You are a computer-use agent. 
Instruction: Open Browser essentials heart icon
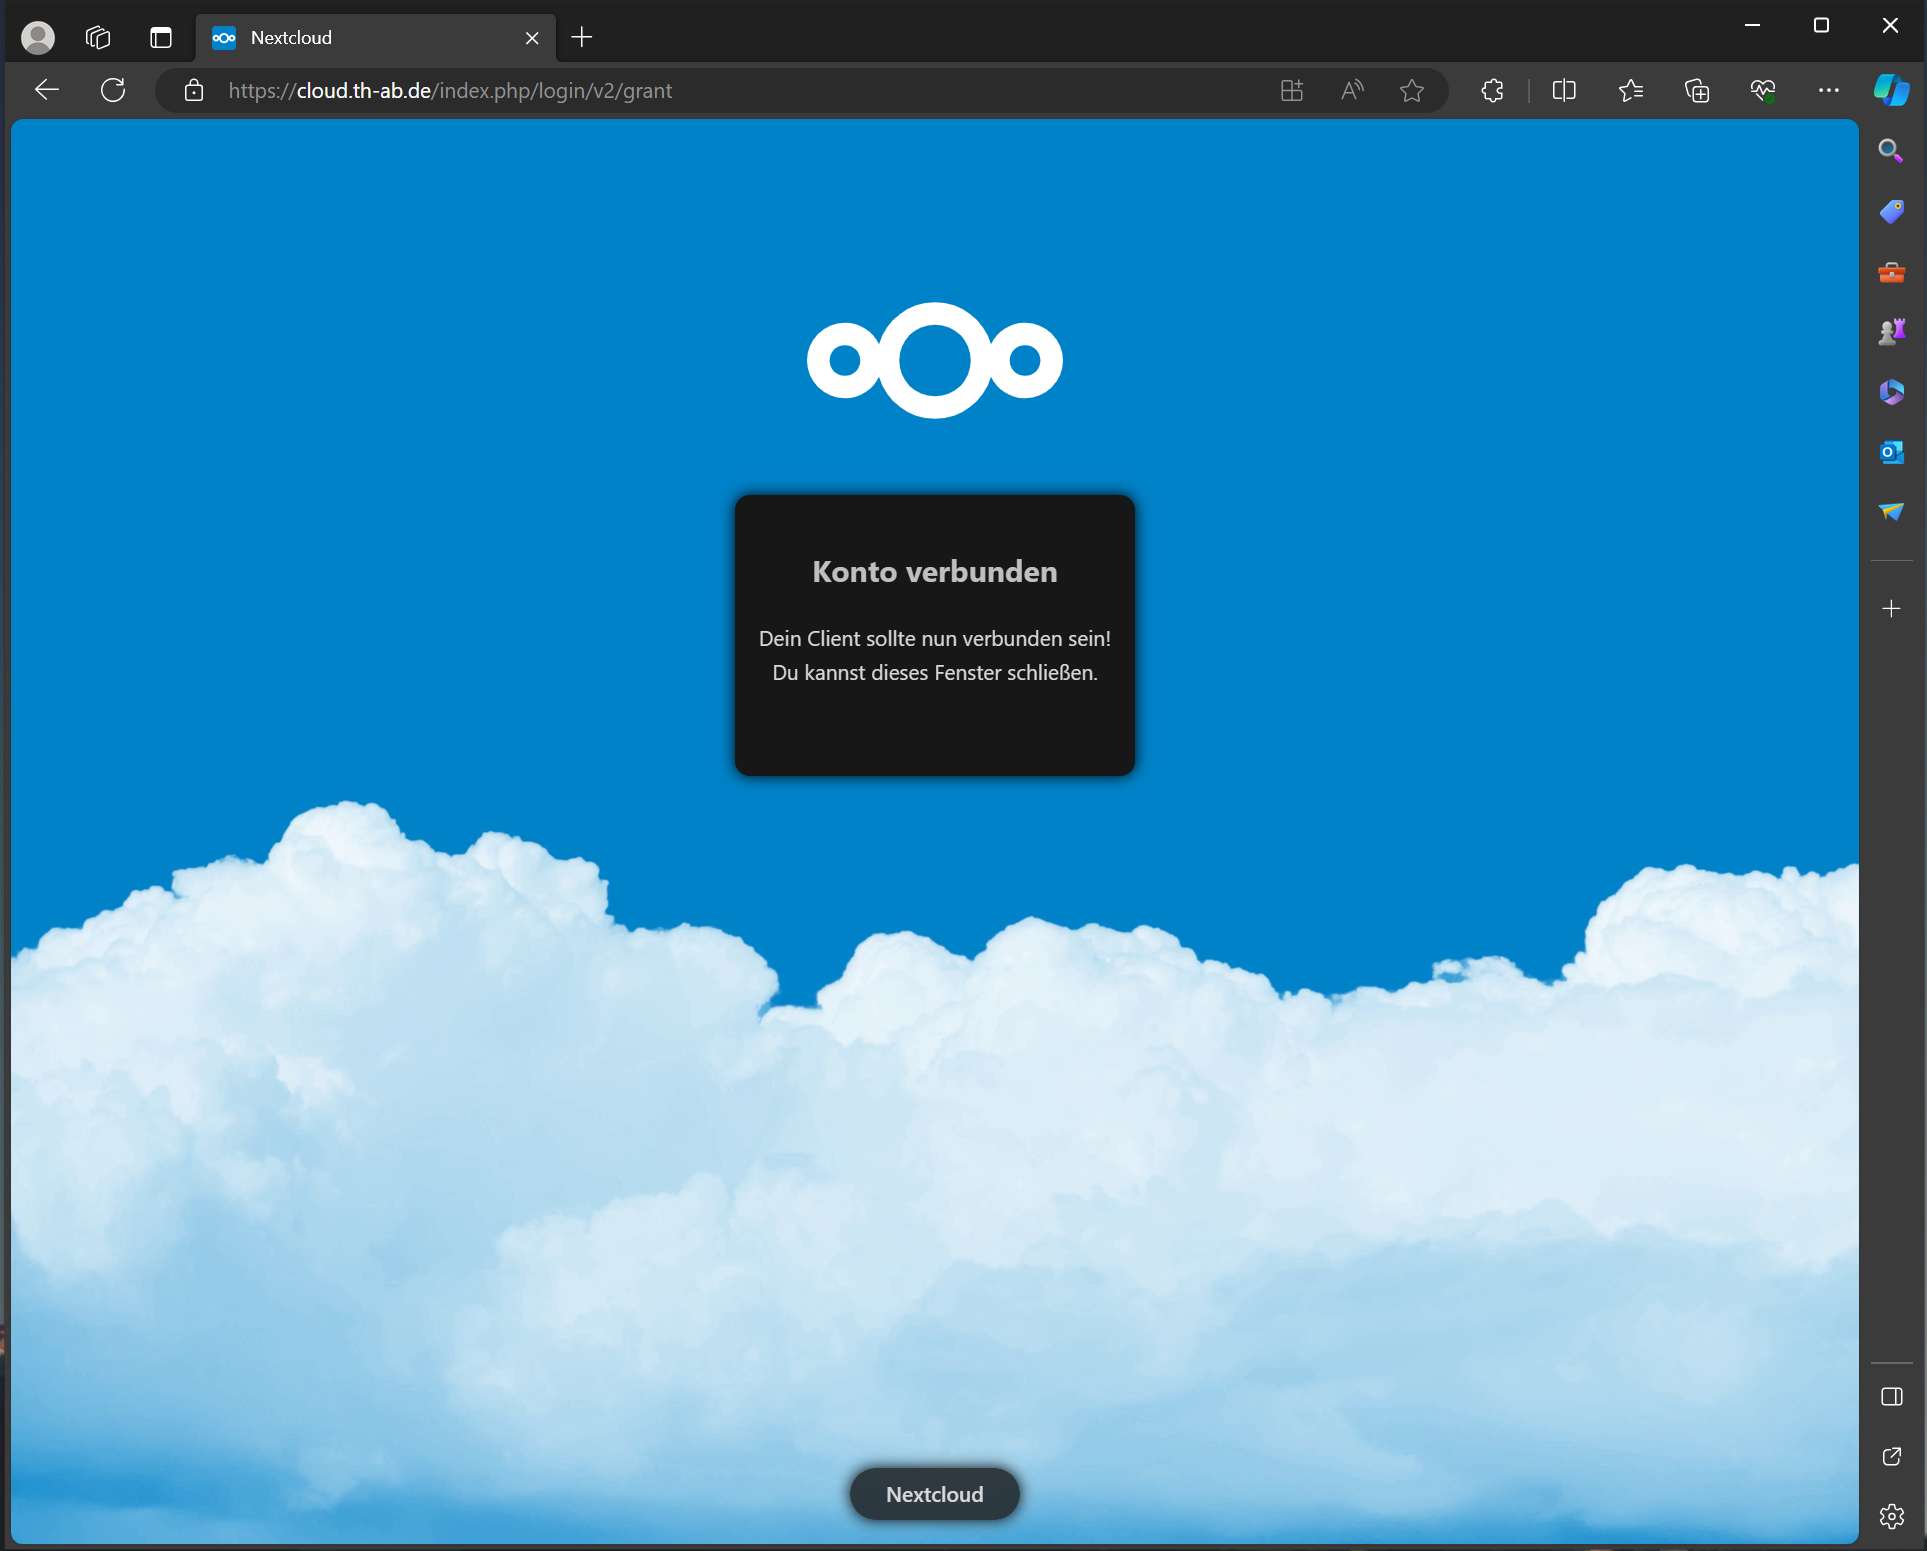tap(1763, 90)
